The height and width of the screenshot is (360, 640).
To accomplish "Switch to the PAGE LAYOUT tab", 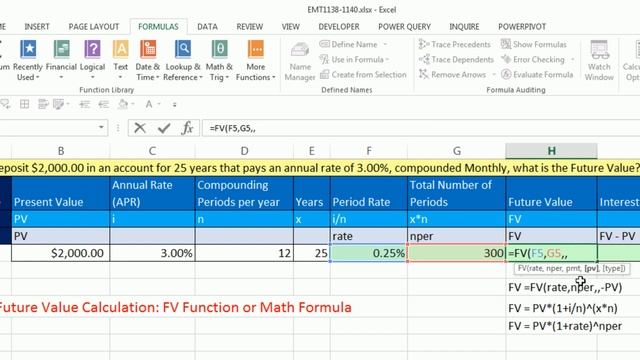I will 94,27.
